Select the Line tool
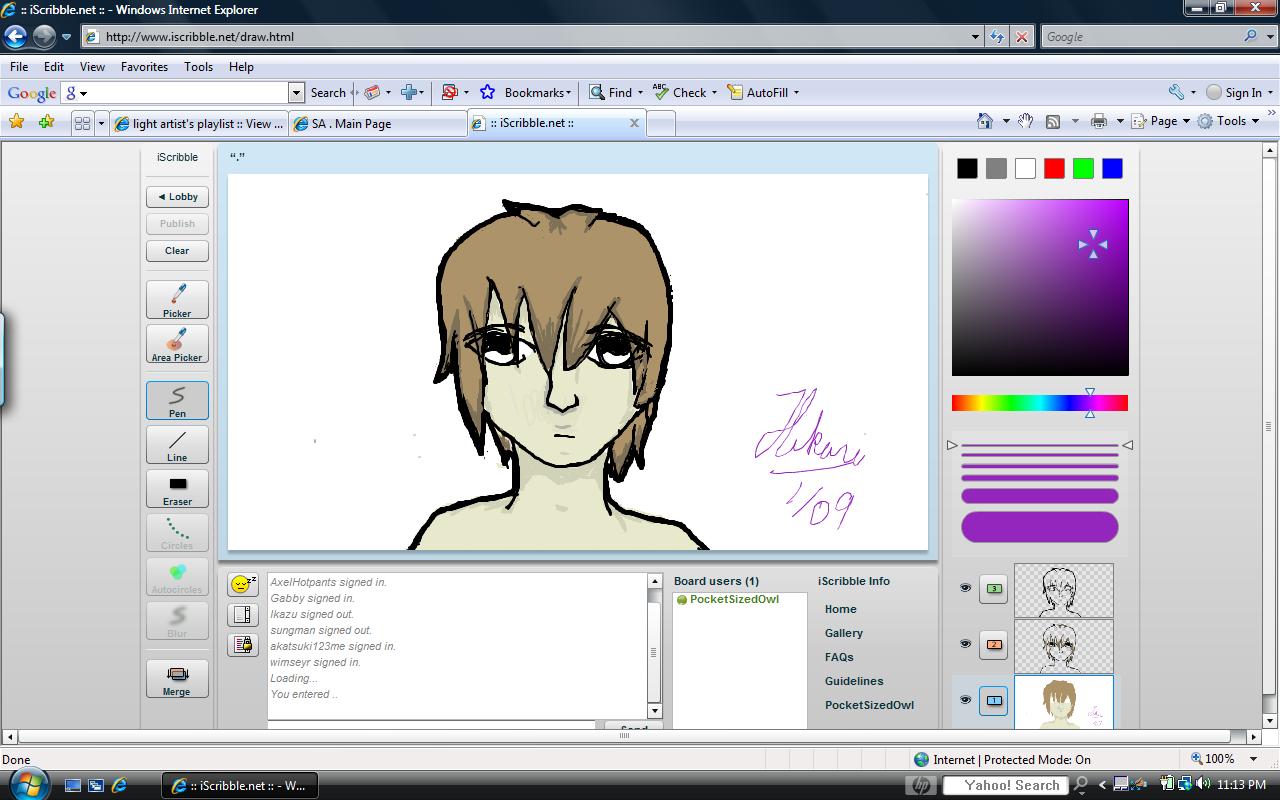The width and height of the screenshot is (1280, 800). point(177,445)
